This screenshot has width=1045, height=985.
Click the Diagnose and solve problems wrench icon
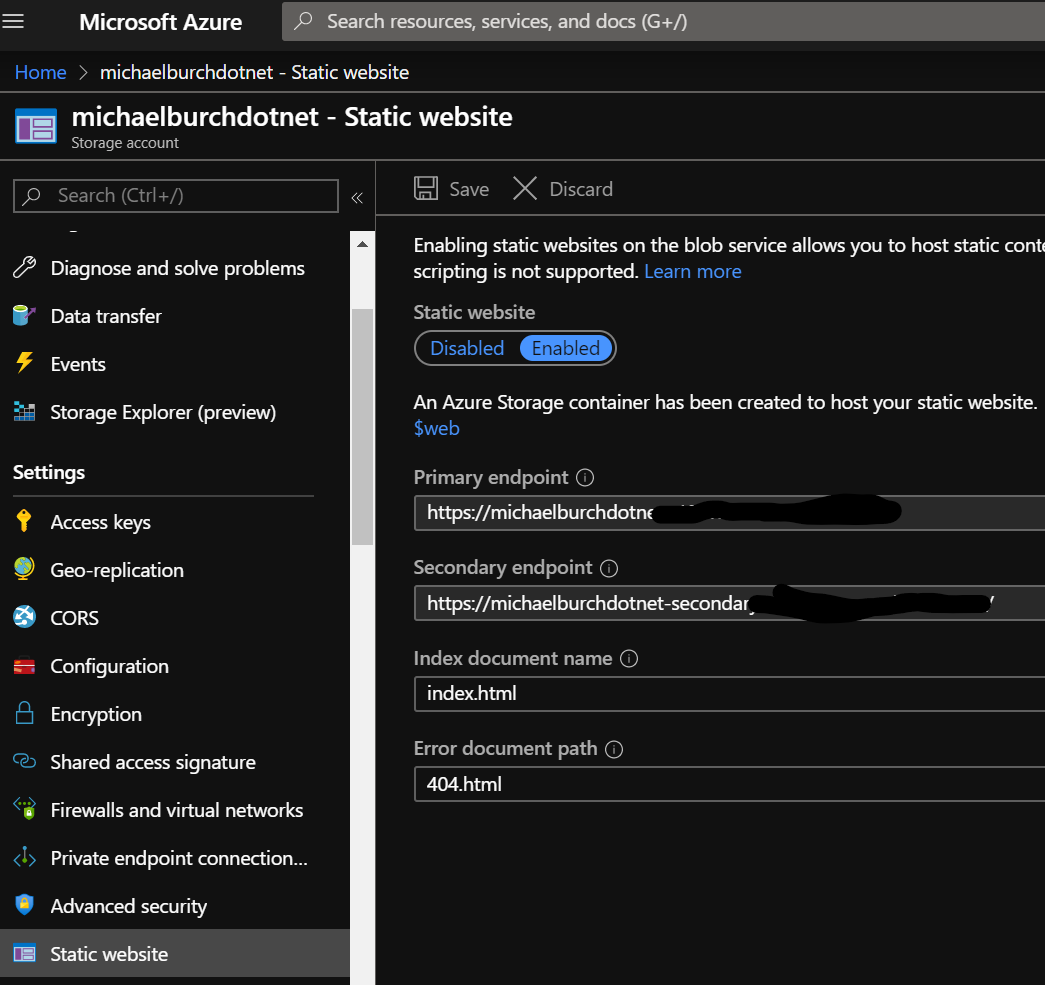pyautogui.click(x=25, y=267)
